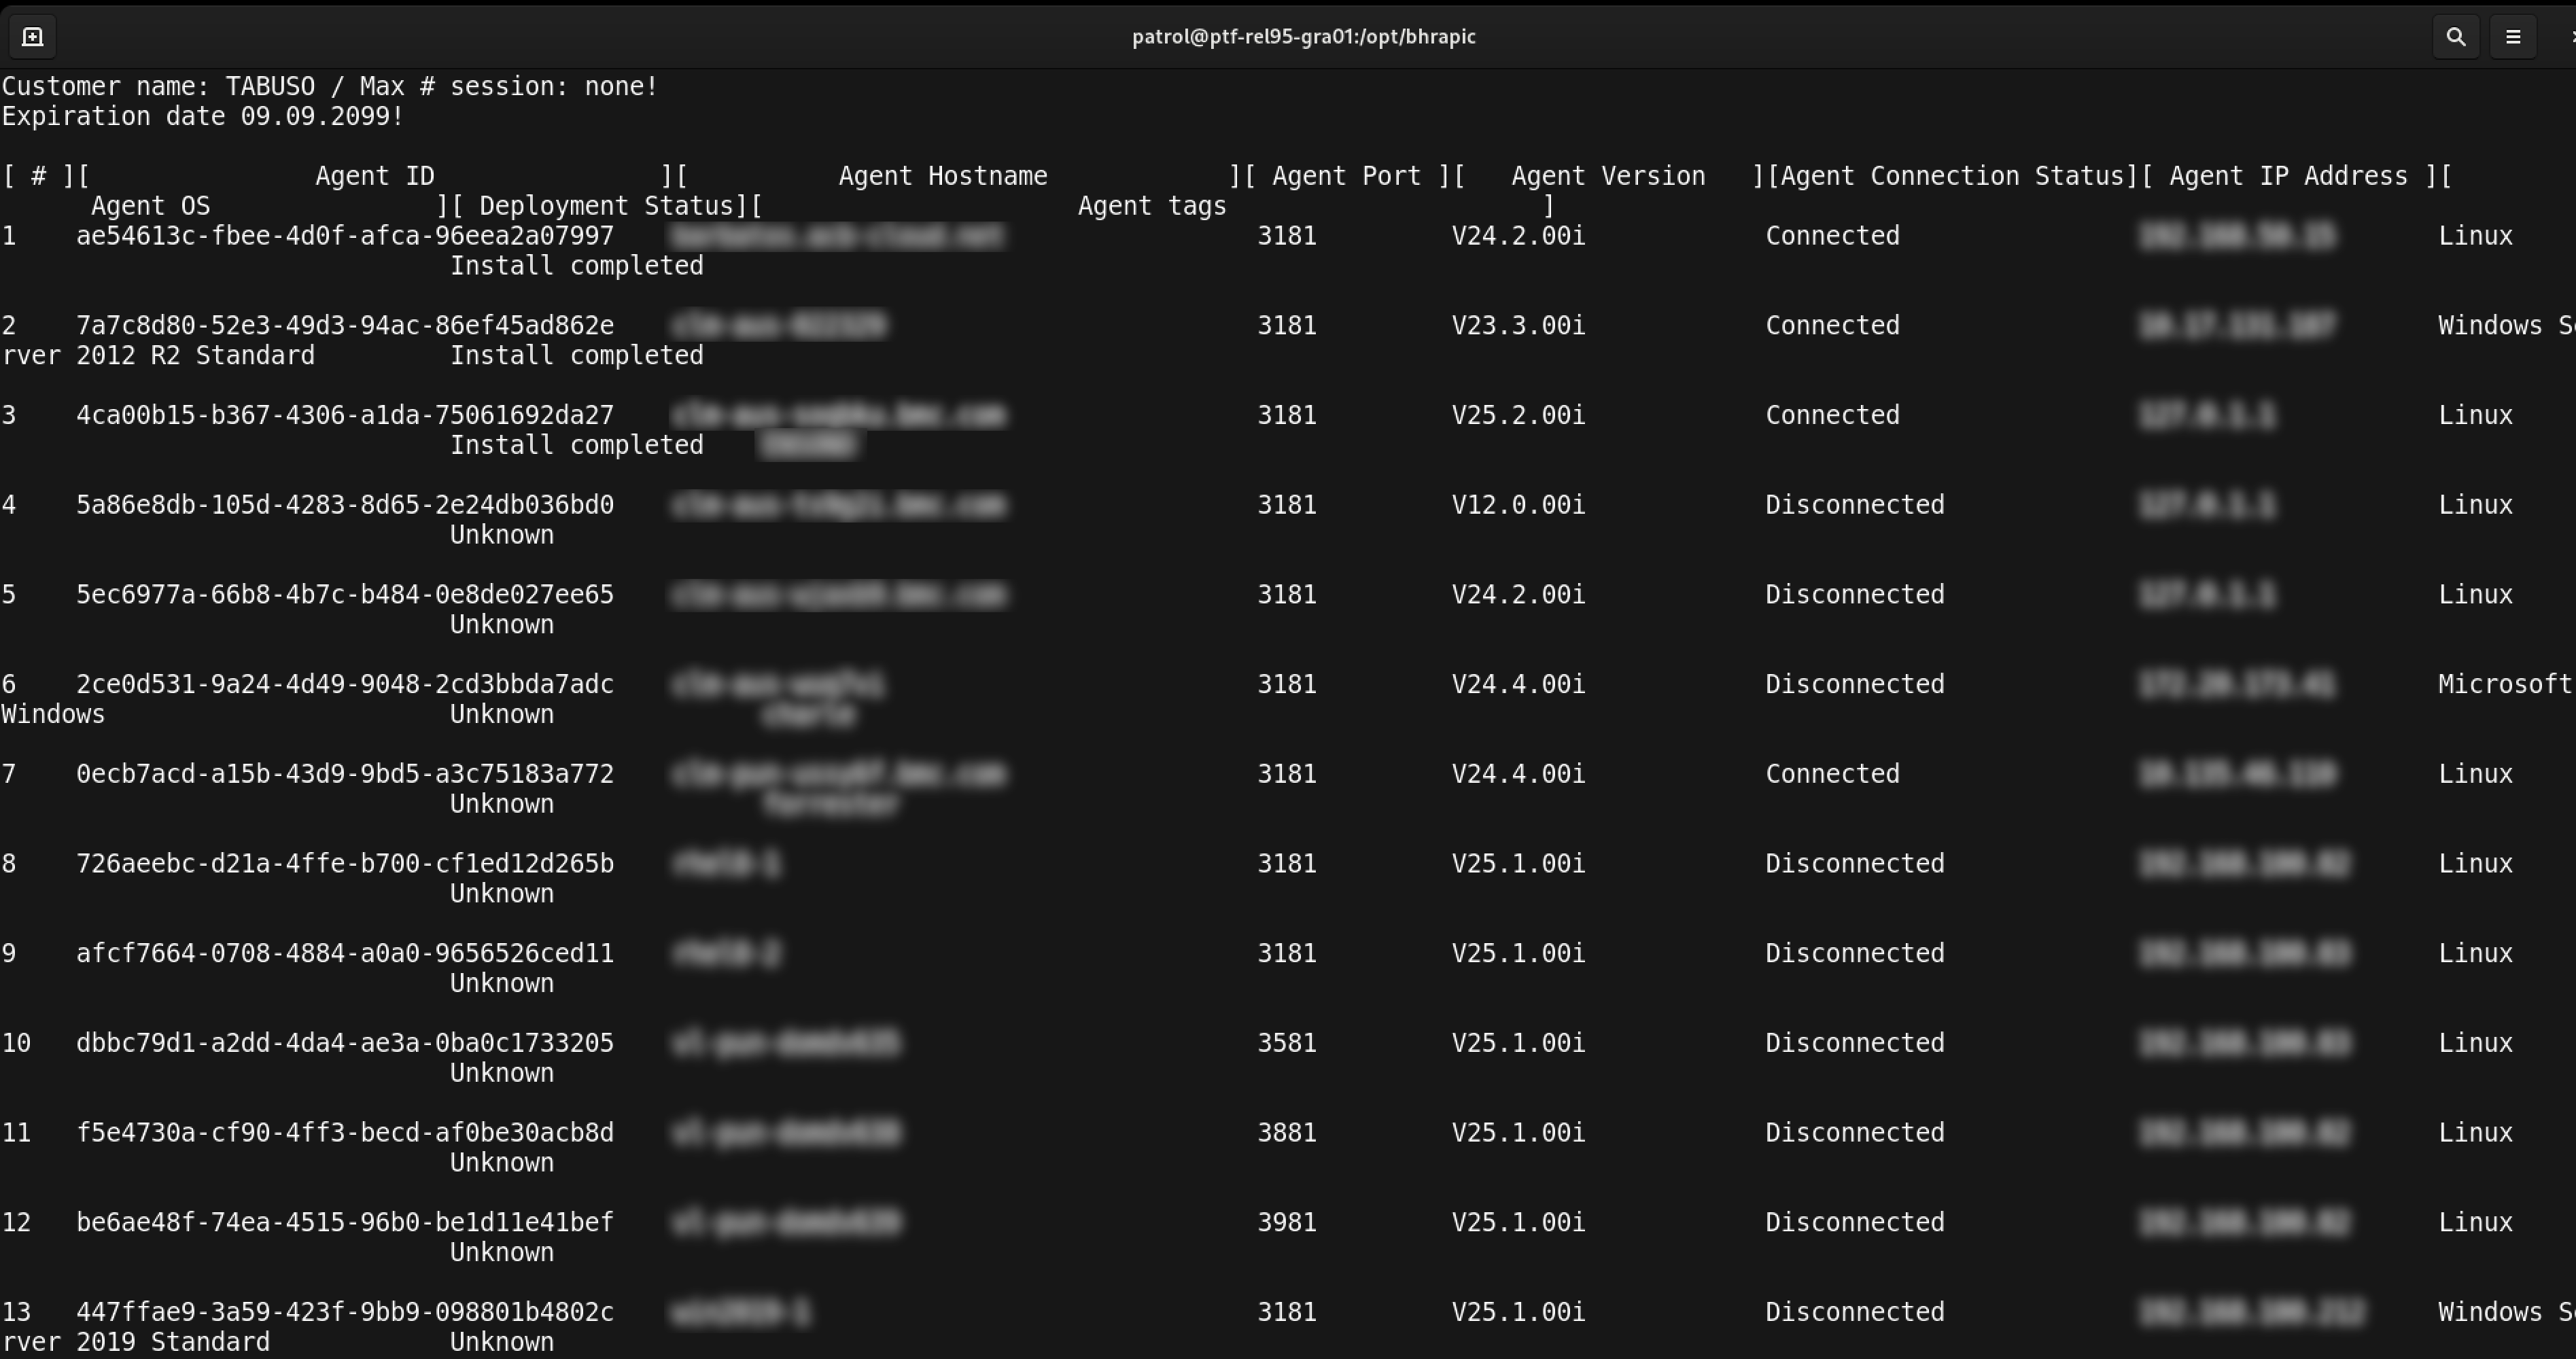This screenshot has width=2576, height=1359.
Task: Open the terminal search icon
Action: [2455, 37]
